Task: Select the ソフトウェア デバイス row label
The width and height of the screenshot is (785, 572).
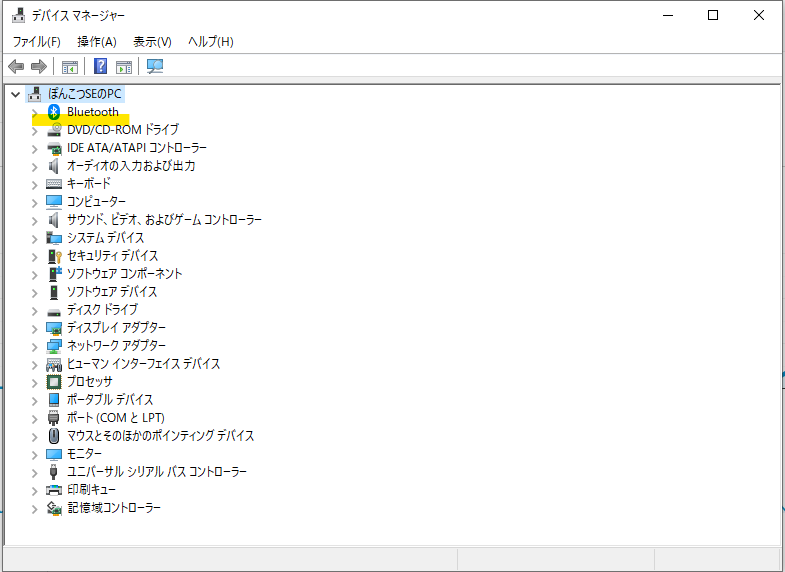Action: 112,292
